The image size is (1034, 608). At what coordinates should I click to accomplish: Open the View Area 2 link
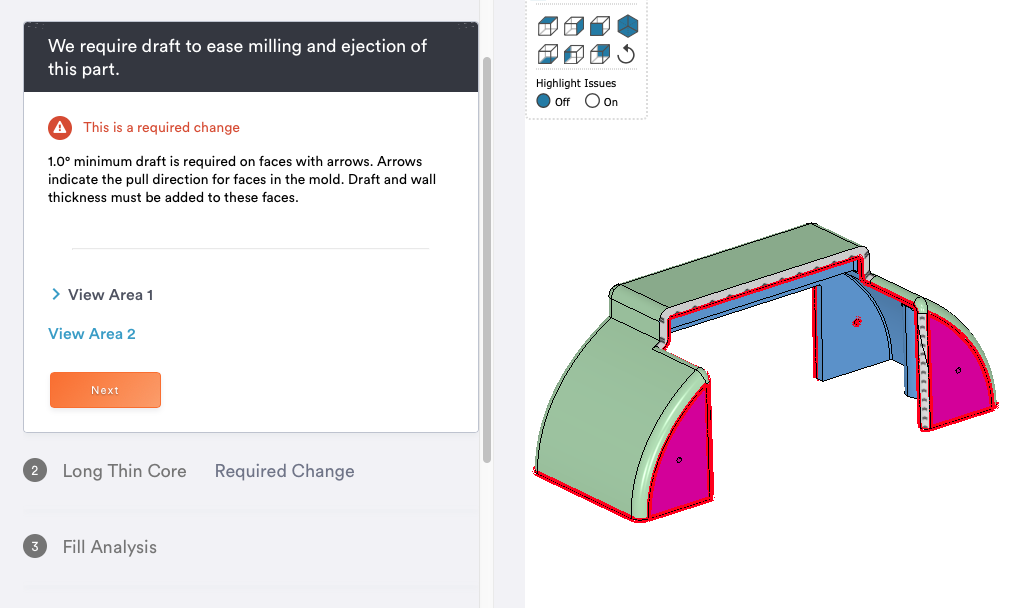pyautogui.click(x=92, y=334)
